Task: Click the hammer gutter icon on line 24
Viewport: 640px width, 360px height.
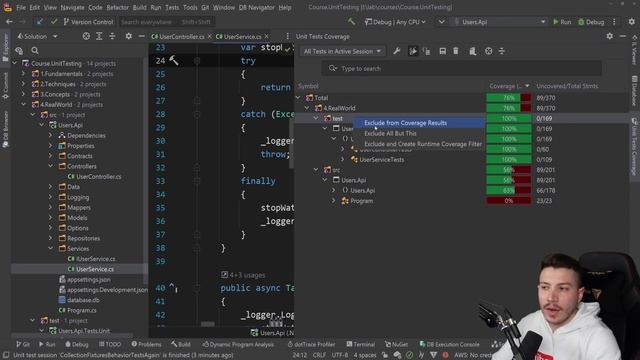Action: point(173,60)
